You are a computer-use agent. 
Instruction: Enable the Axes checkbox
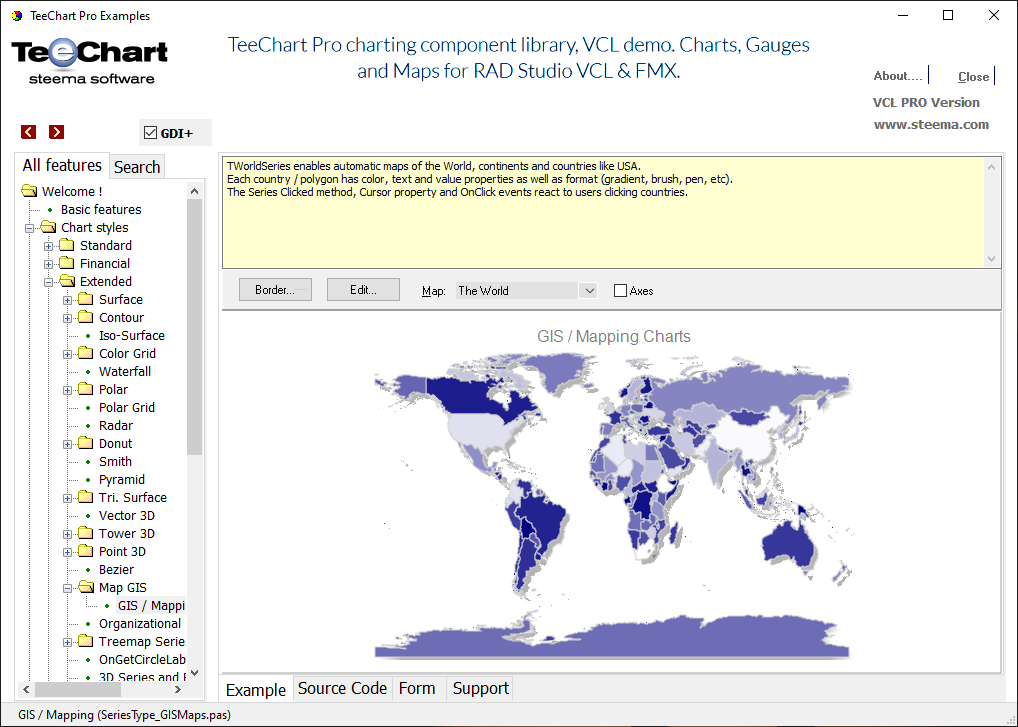(620, 291)
